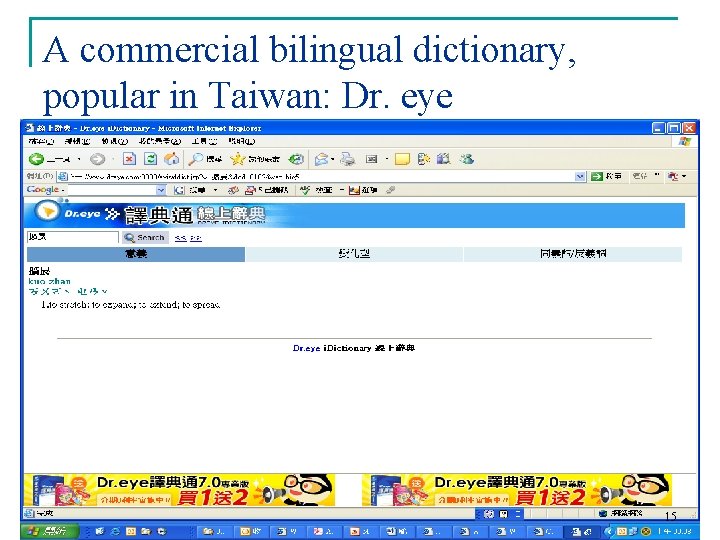Open the Mail envelope toolbar icon
This screenshot has width=720, height=540.
point(321,159)
